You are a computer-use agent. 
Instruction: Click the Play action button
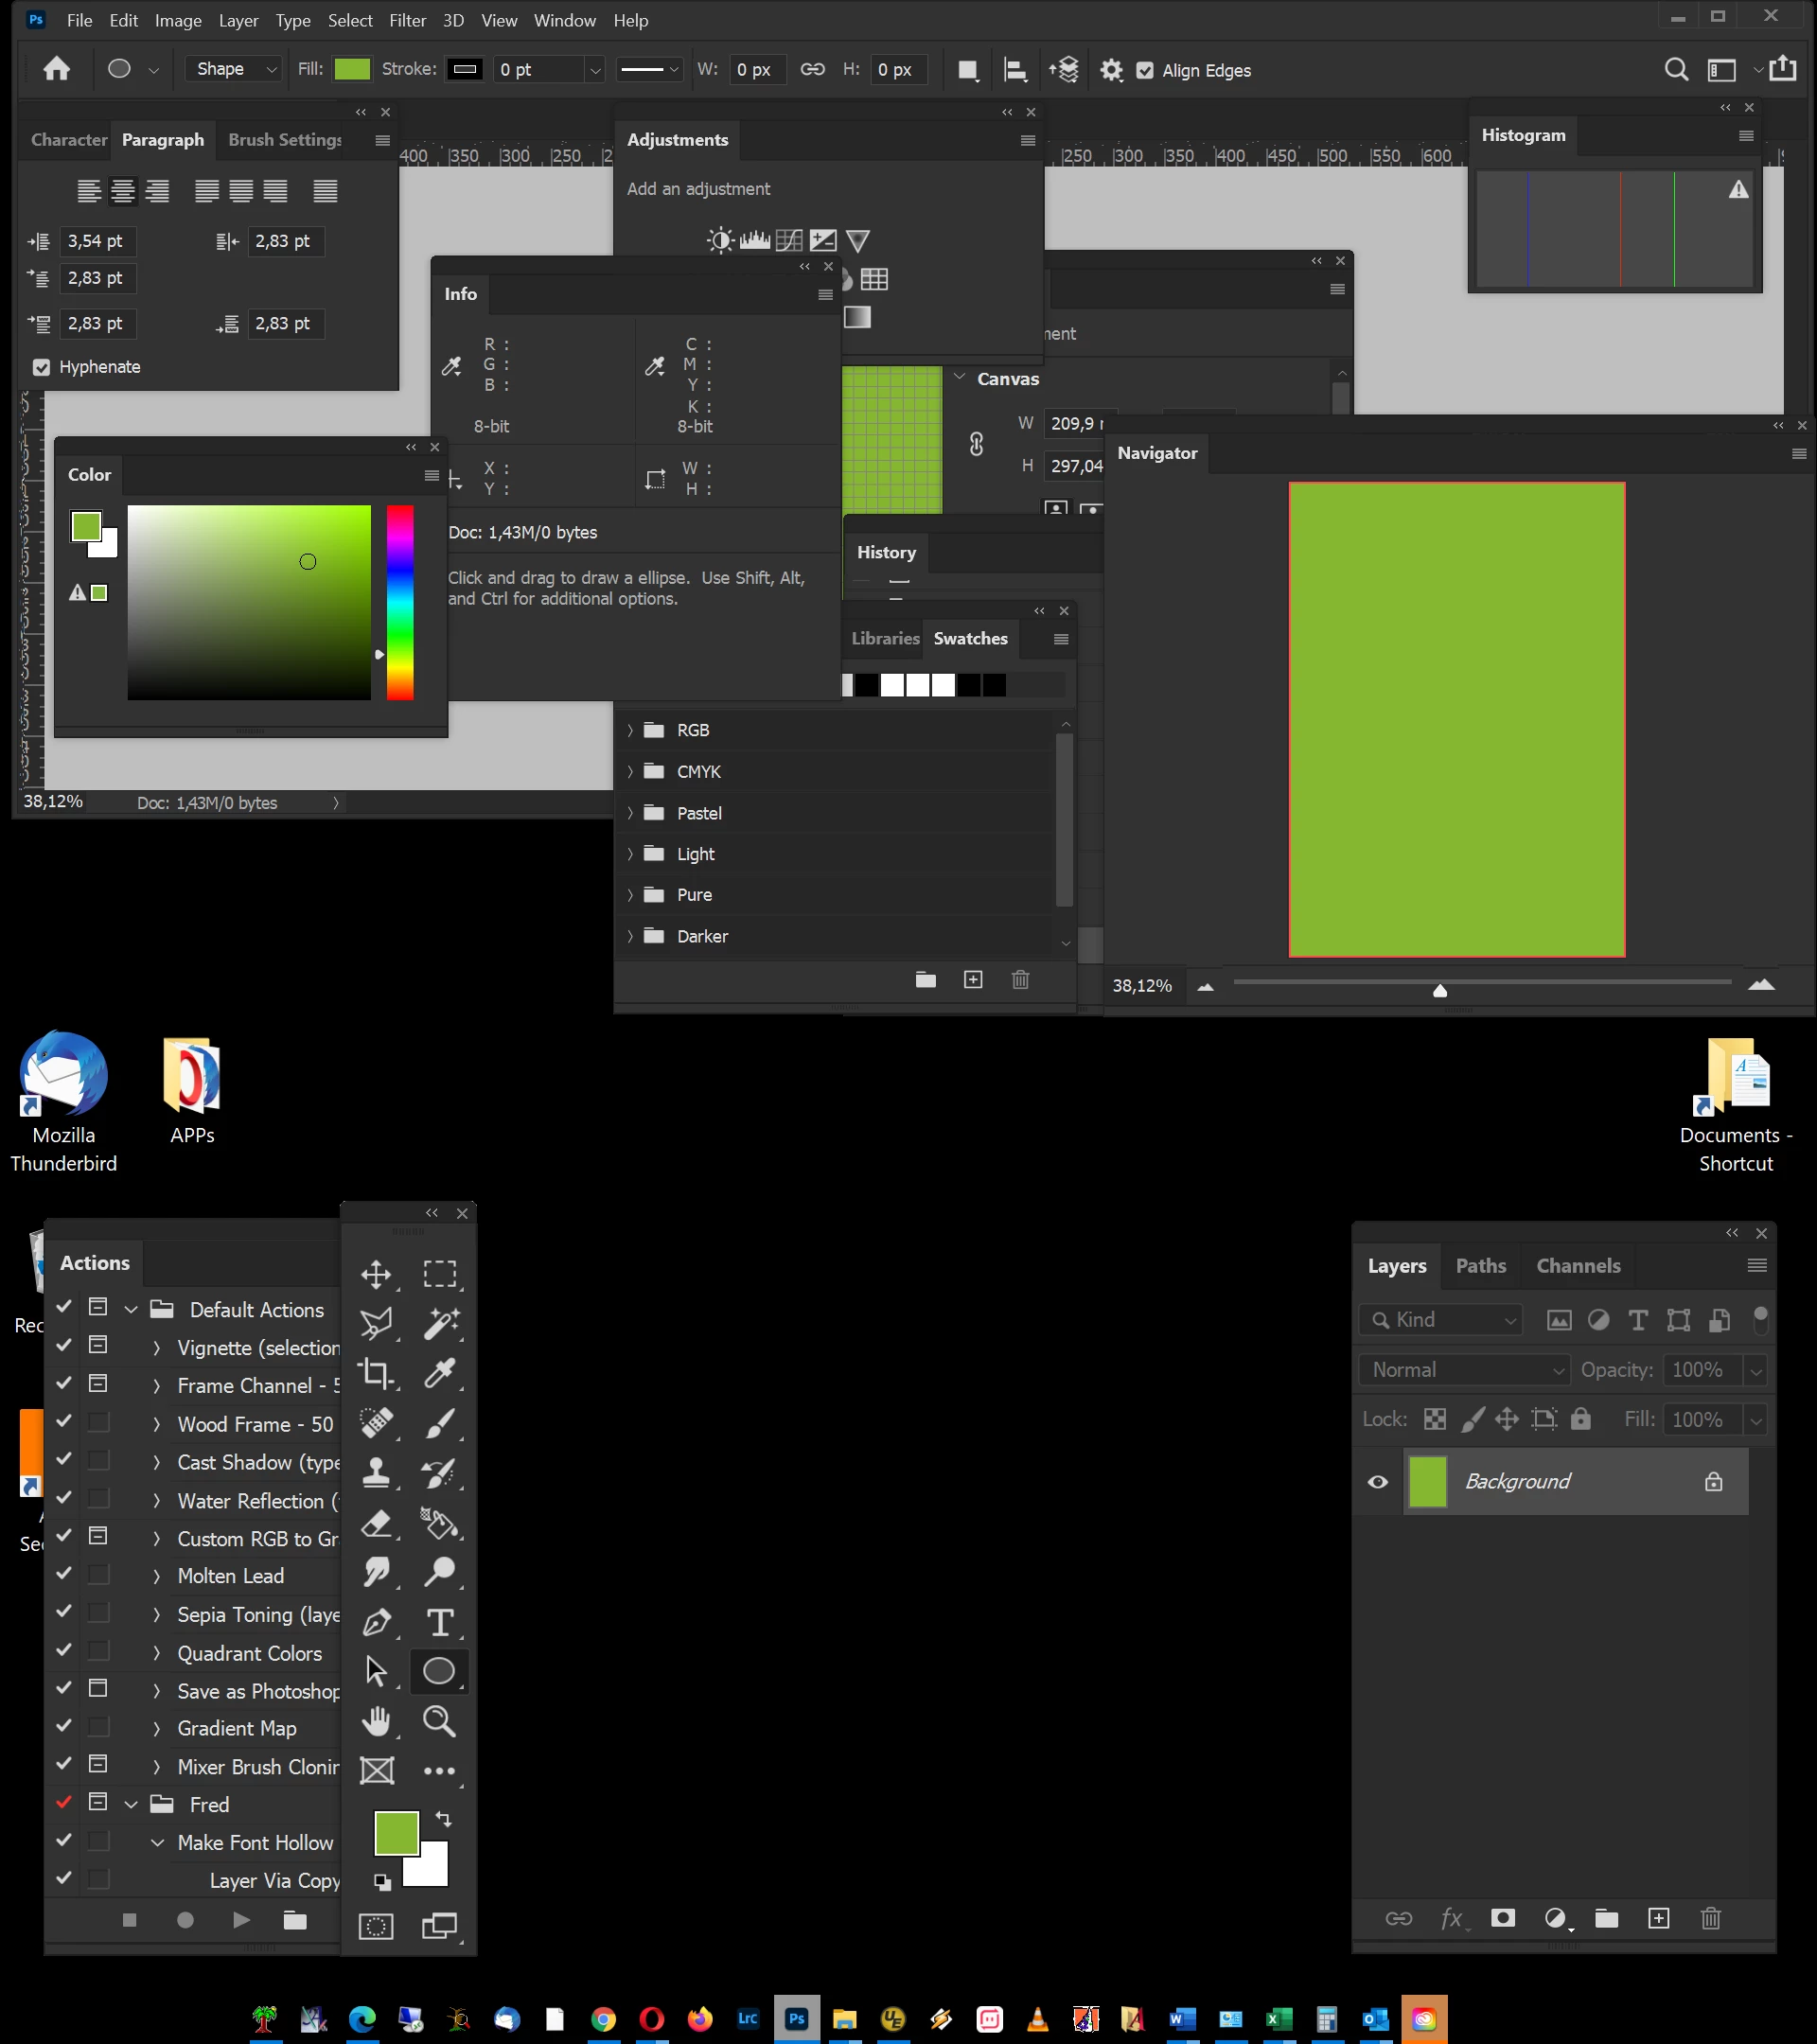pyautogui.click(x=241, y=1919)
